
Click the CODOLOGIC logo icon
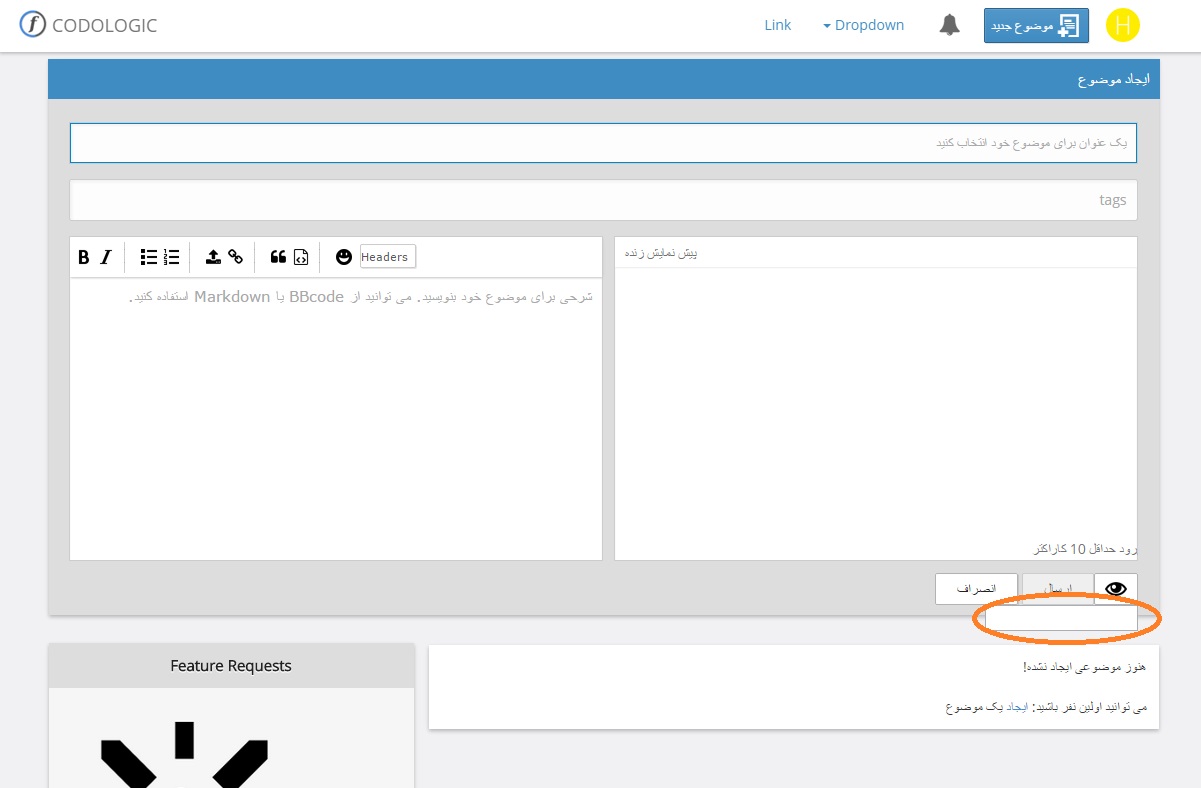(32, 25)
